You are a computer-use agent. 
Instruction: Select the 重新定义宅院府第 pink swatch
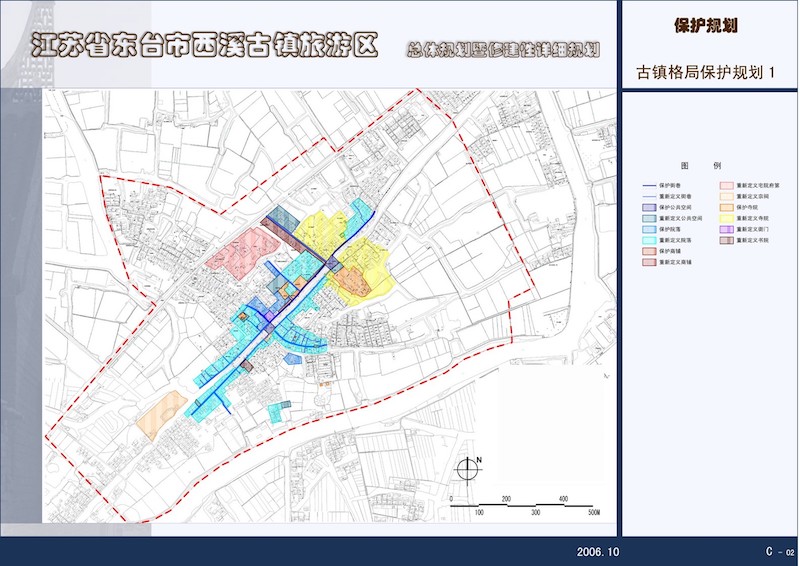[726, 186]
